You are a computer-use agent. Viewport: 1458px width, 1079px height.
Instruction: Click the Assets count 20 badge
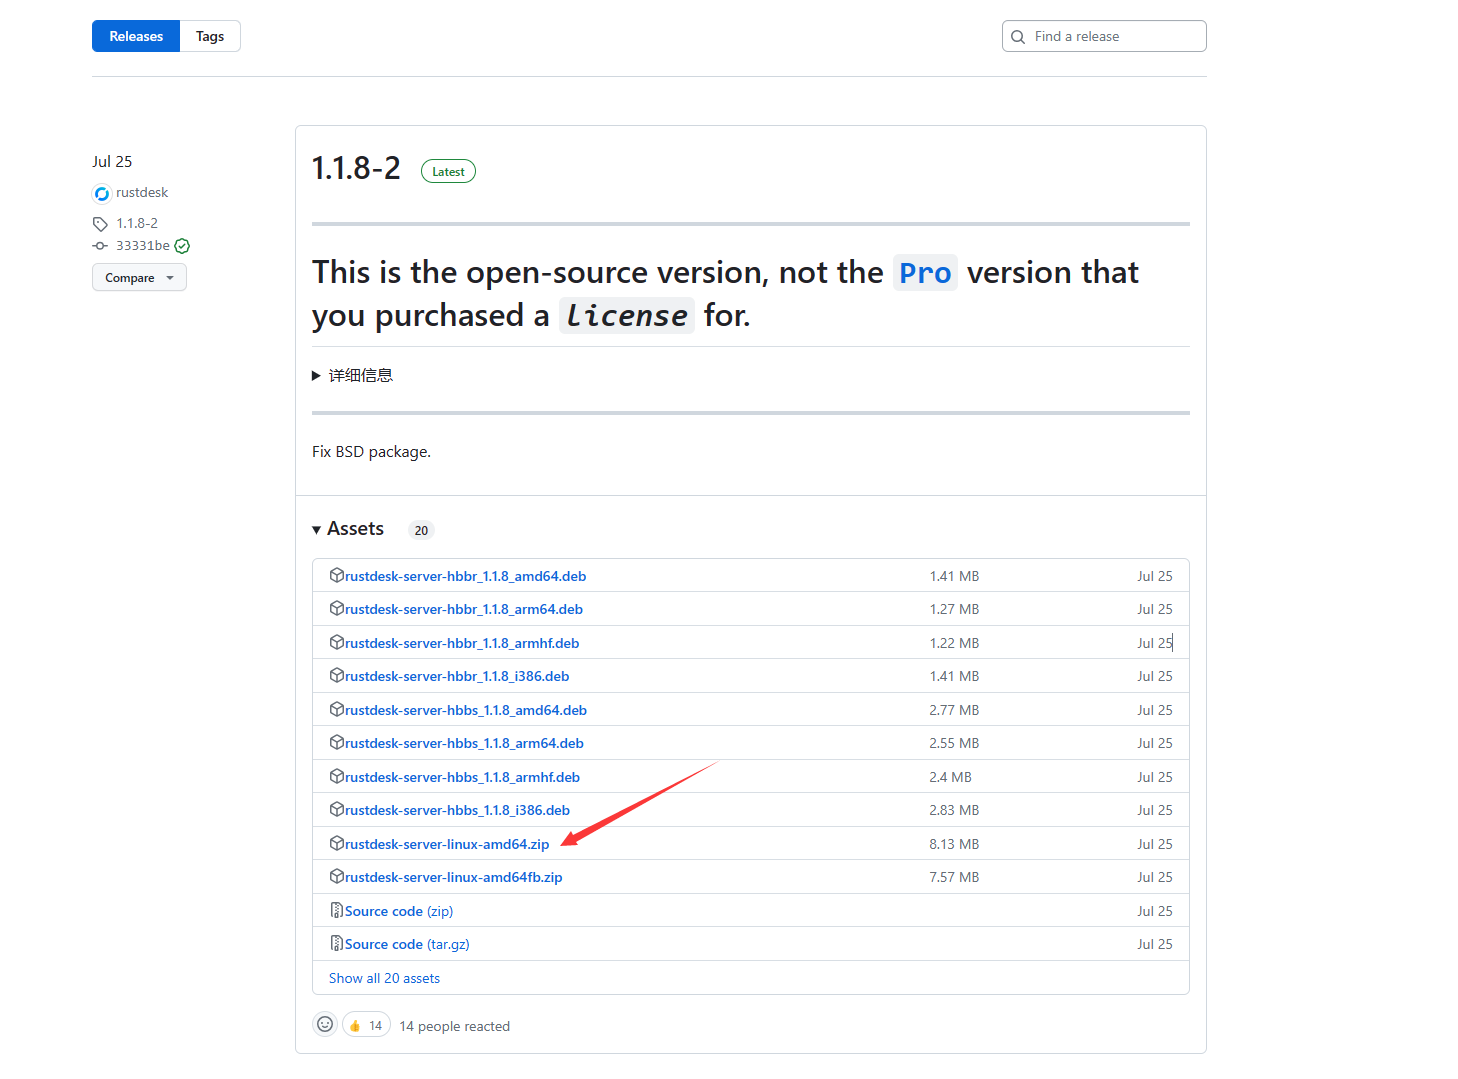point(421,530)
